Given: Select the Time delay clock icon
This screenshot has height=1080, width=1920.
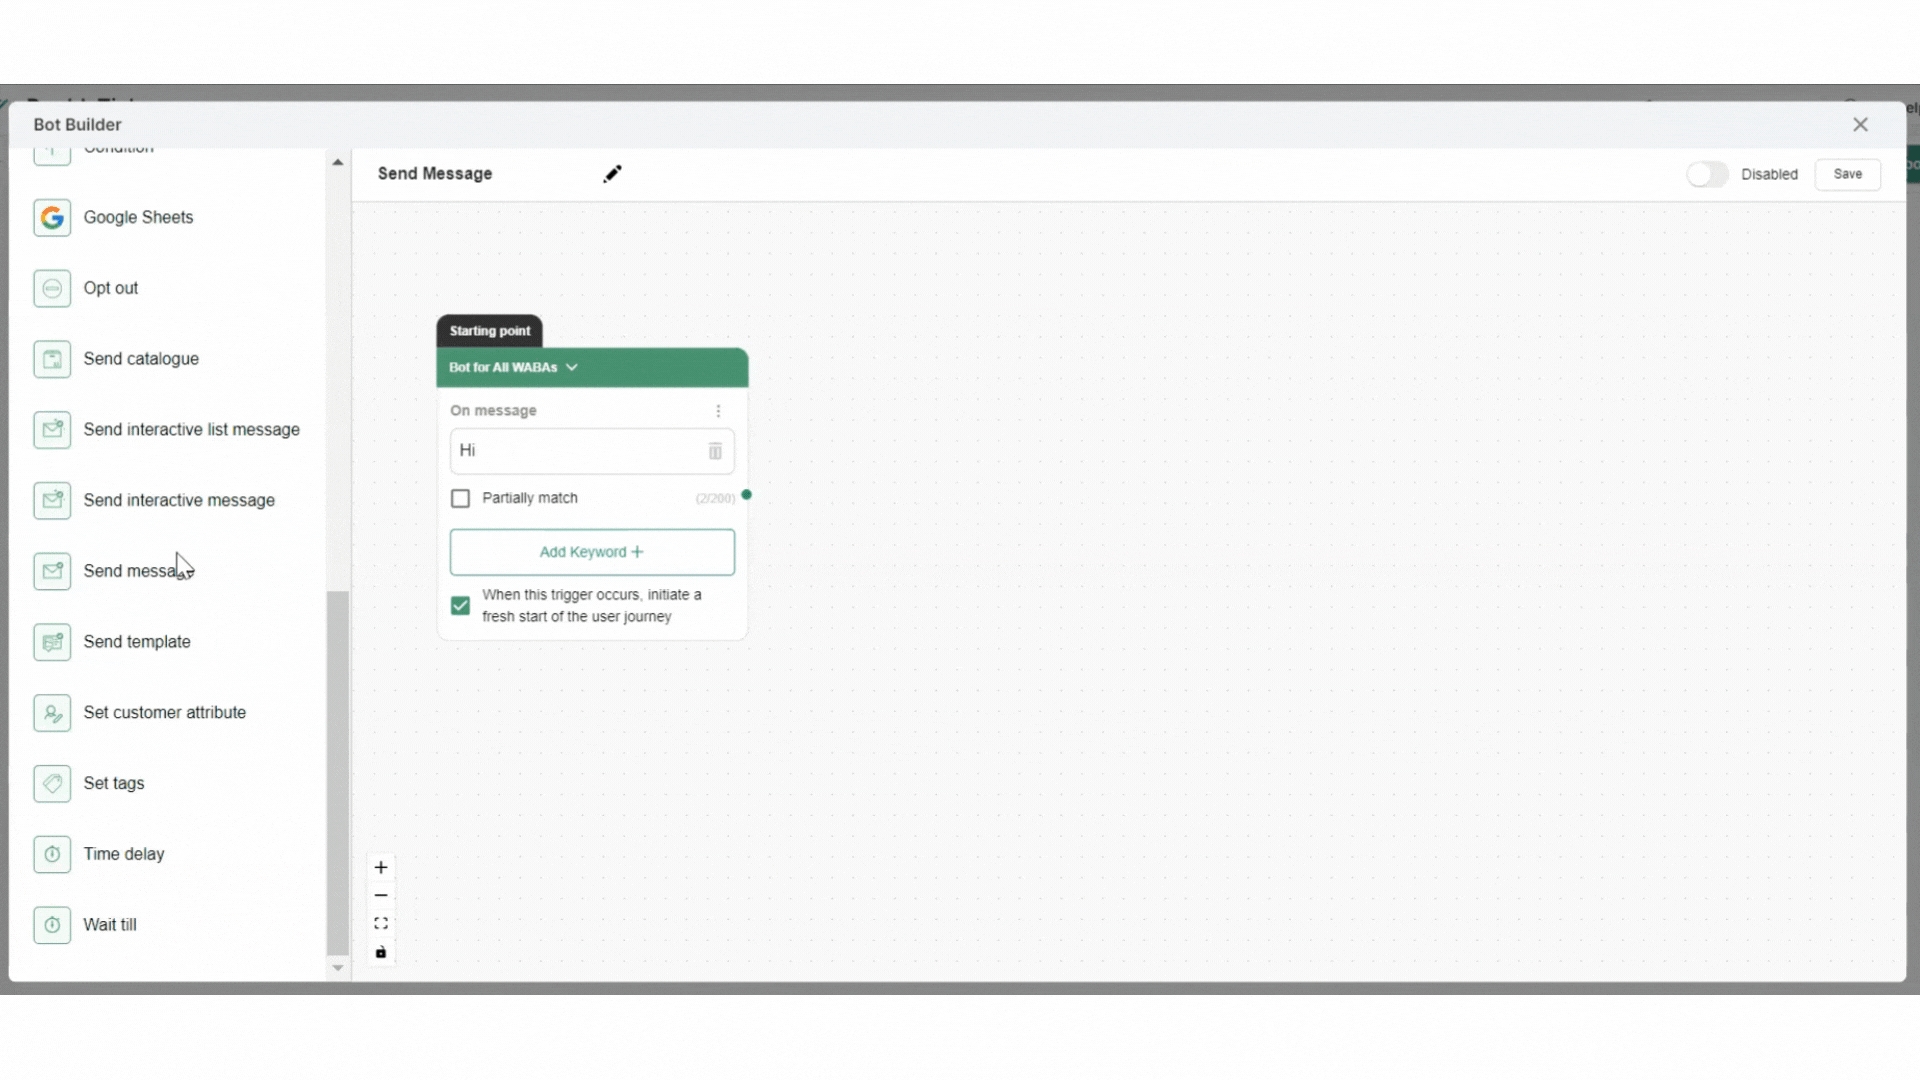Looking at the screenshot, I should (52, 855).
